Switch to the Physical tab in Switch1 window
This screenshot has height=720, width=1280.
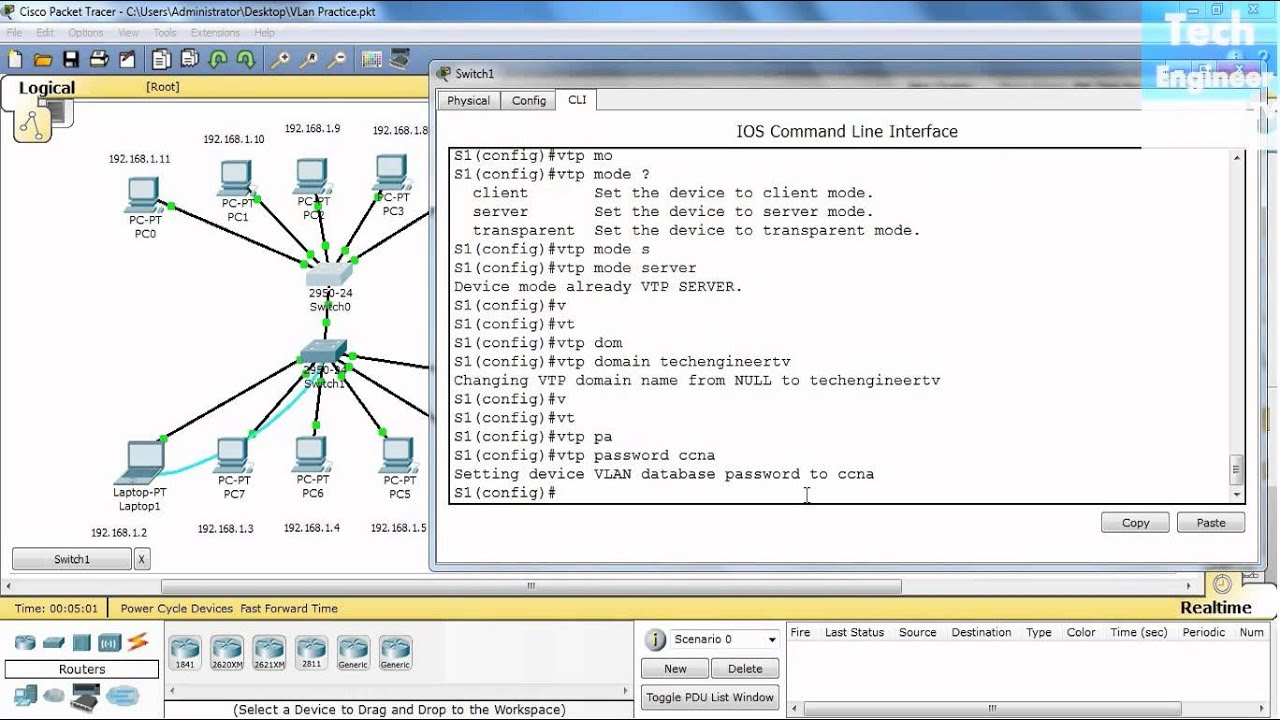(468, 101)
